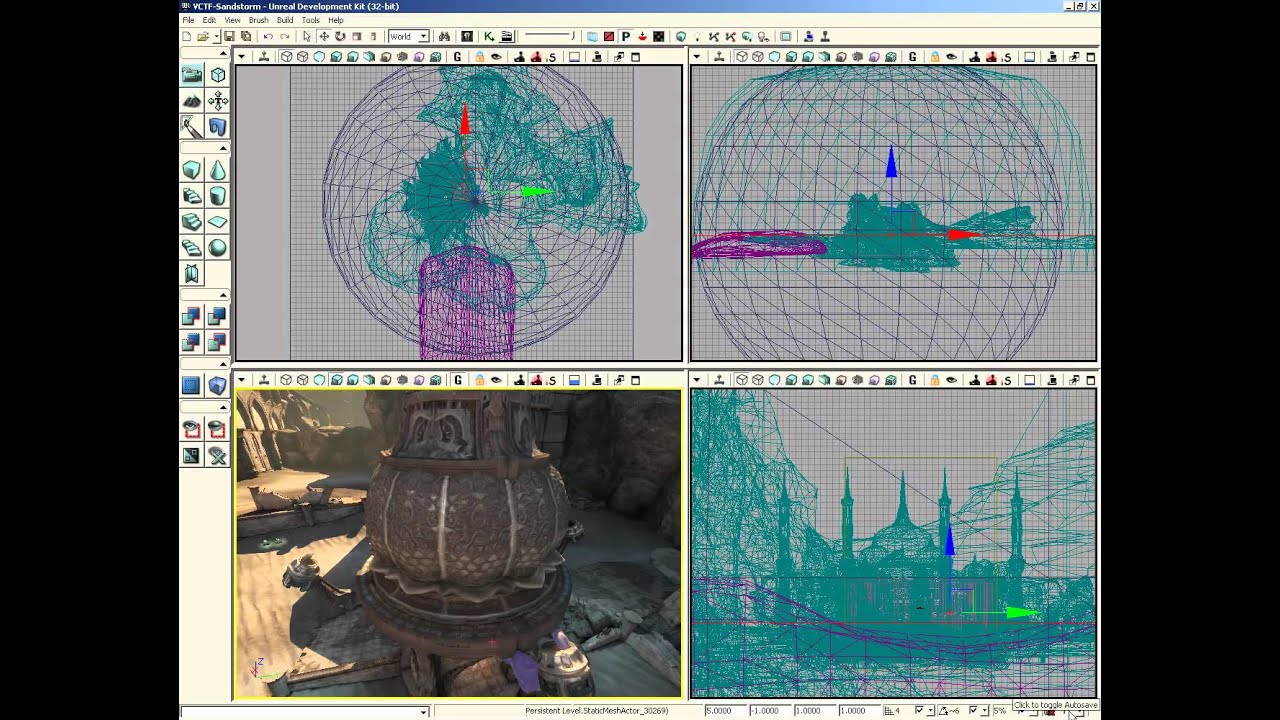Hide selected actors icon
This screenshot has width=1280, height=720.
pyautogui.click(x=217, y=430)
